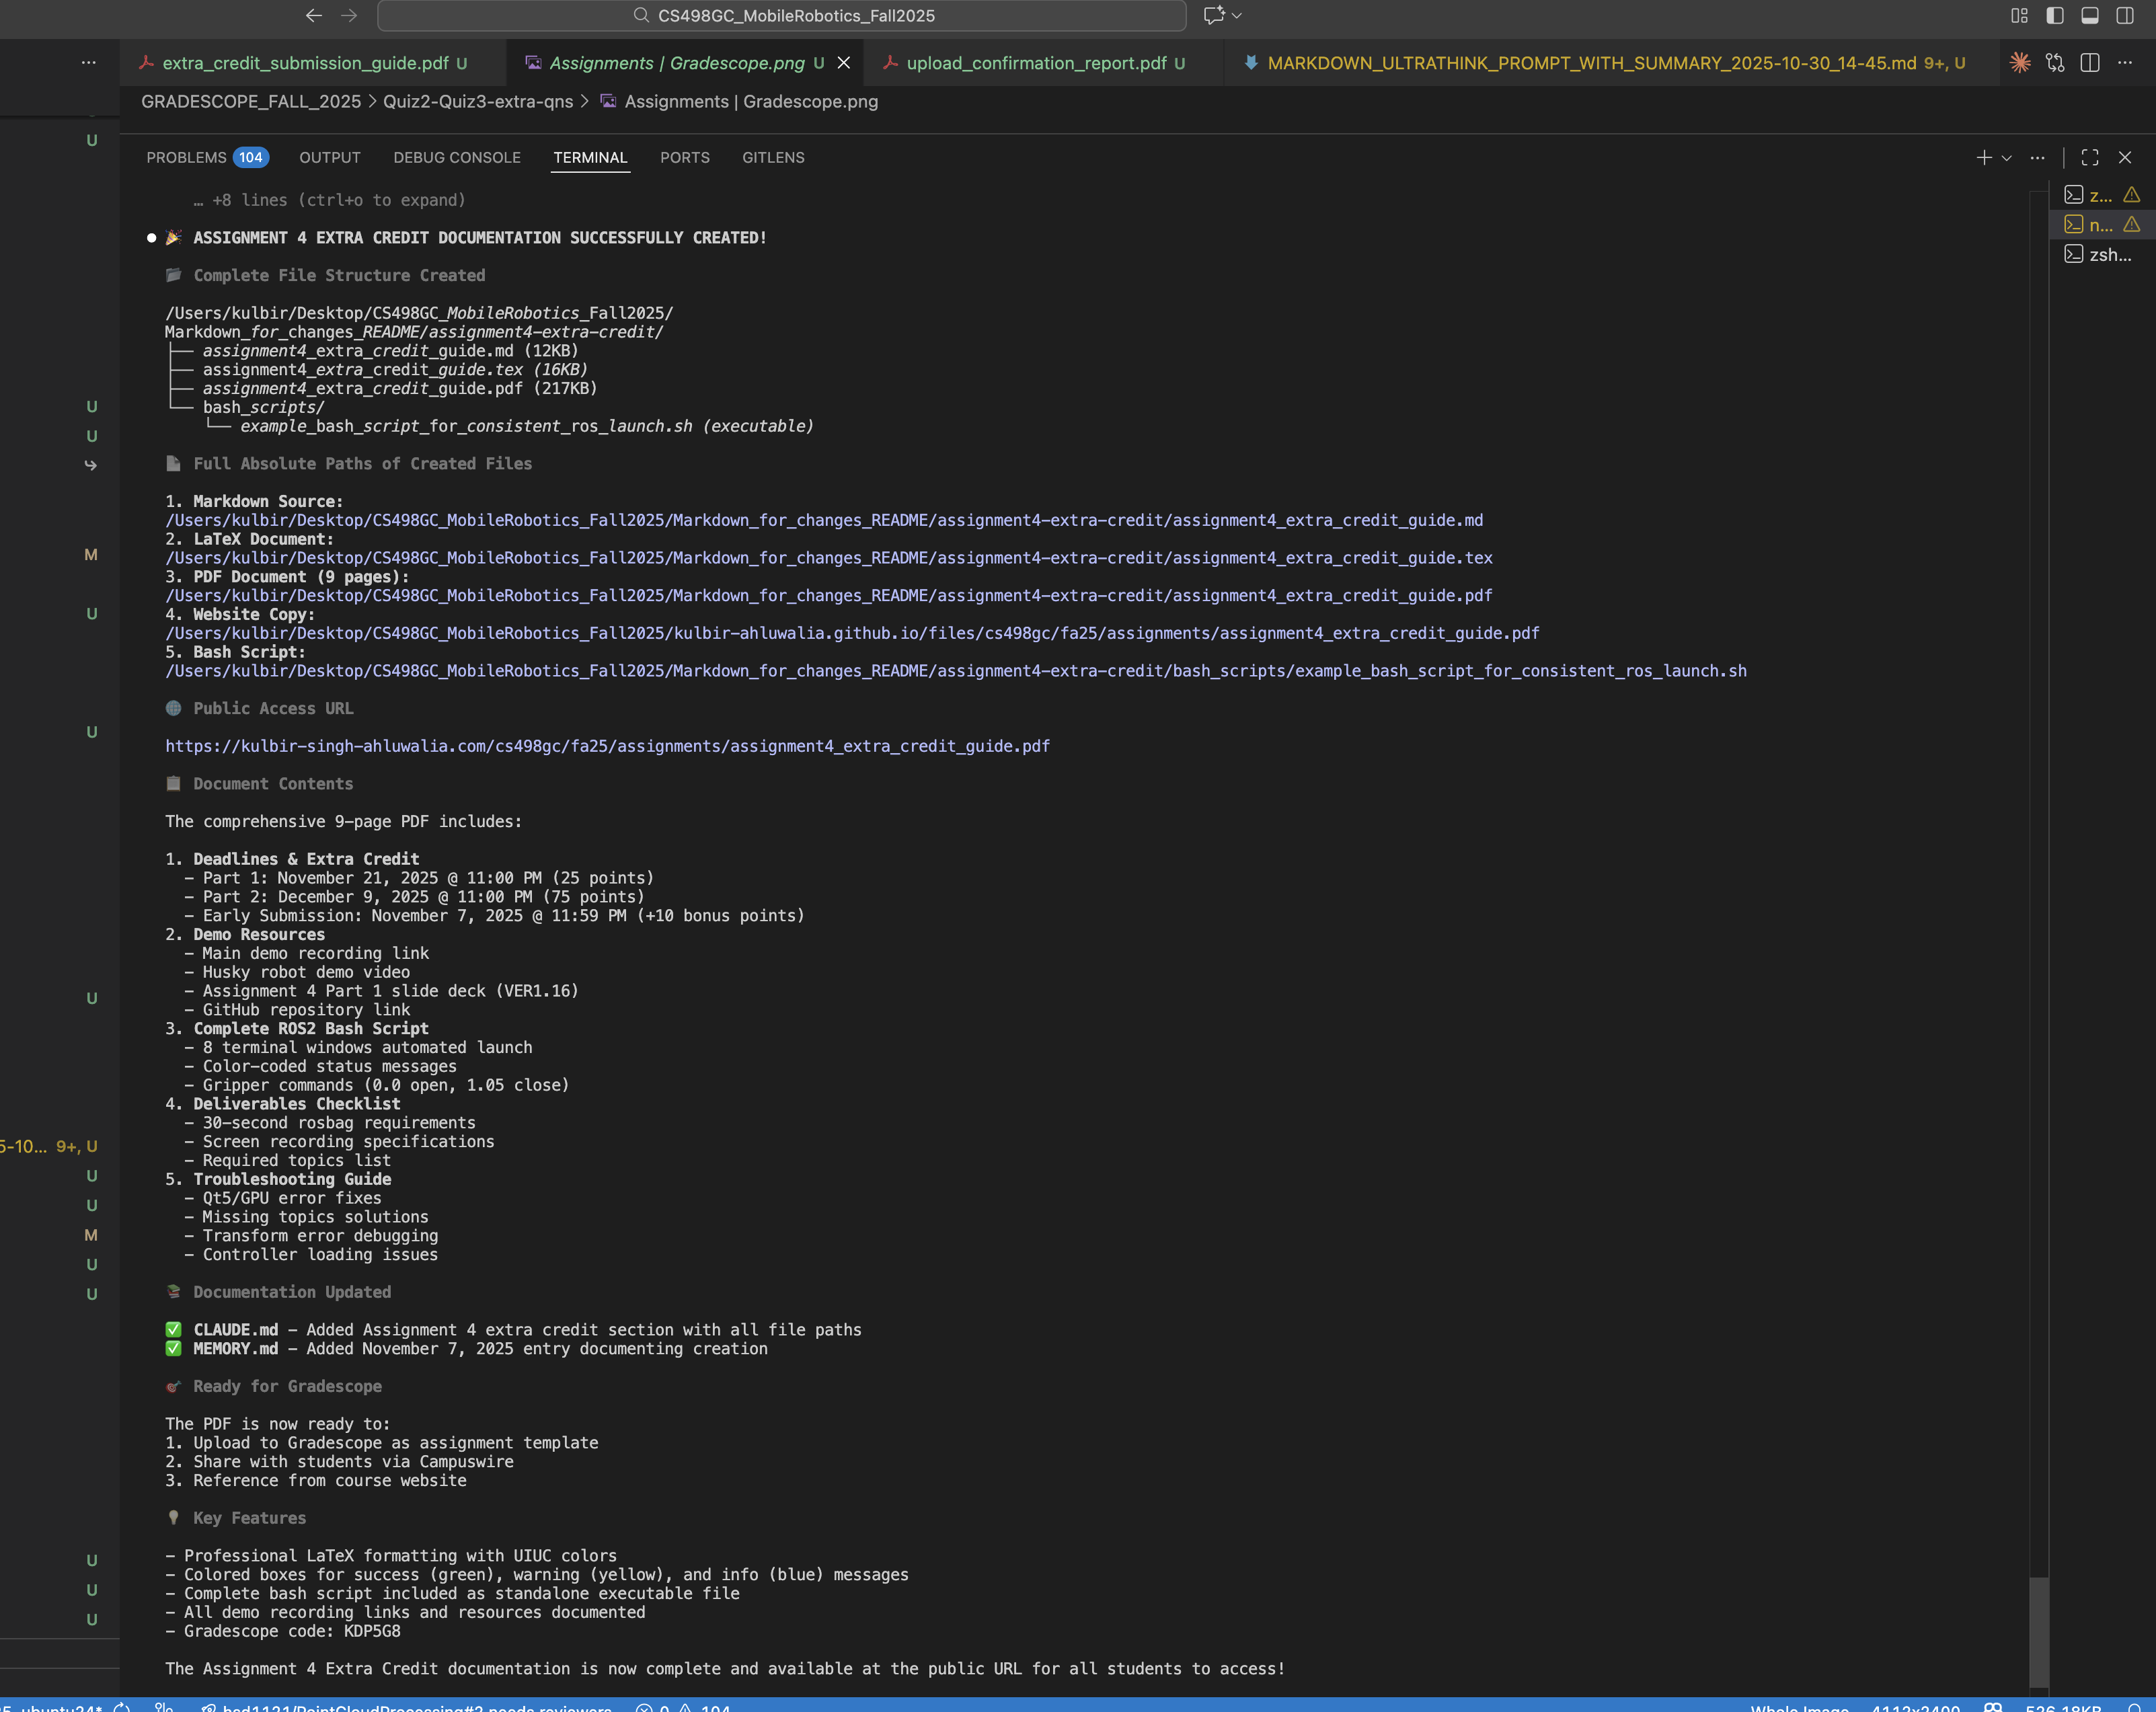Split the editor to the right
Image resolution: width=2156 pixels, height=1712 pixels.
coord(2090,63)
